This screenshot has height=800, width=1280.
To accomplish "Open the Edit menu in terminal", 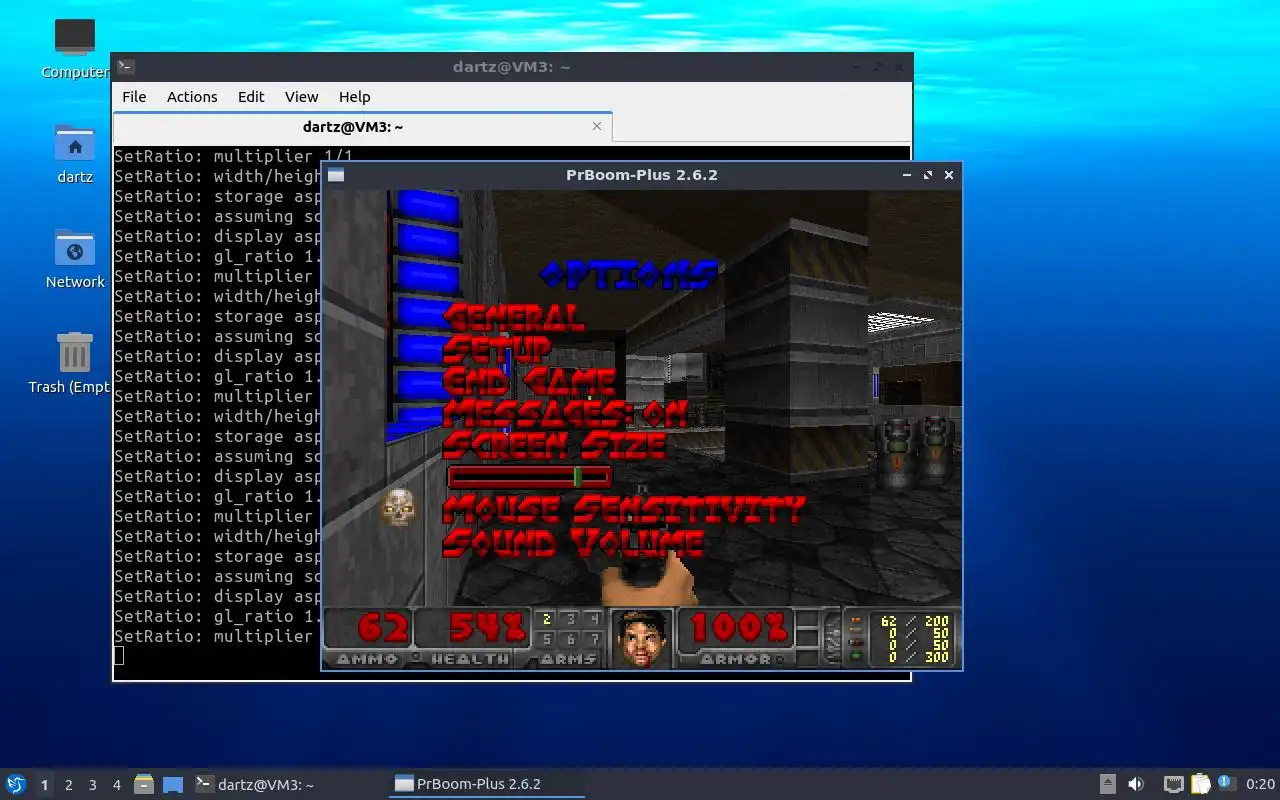I will pyautogui.click(x=251, y=97).
